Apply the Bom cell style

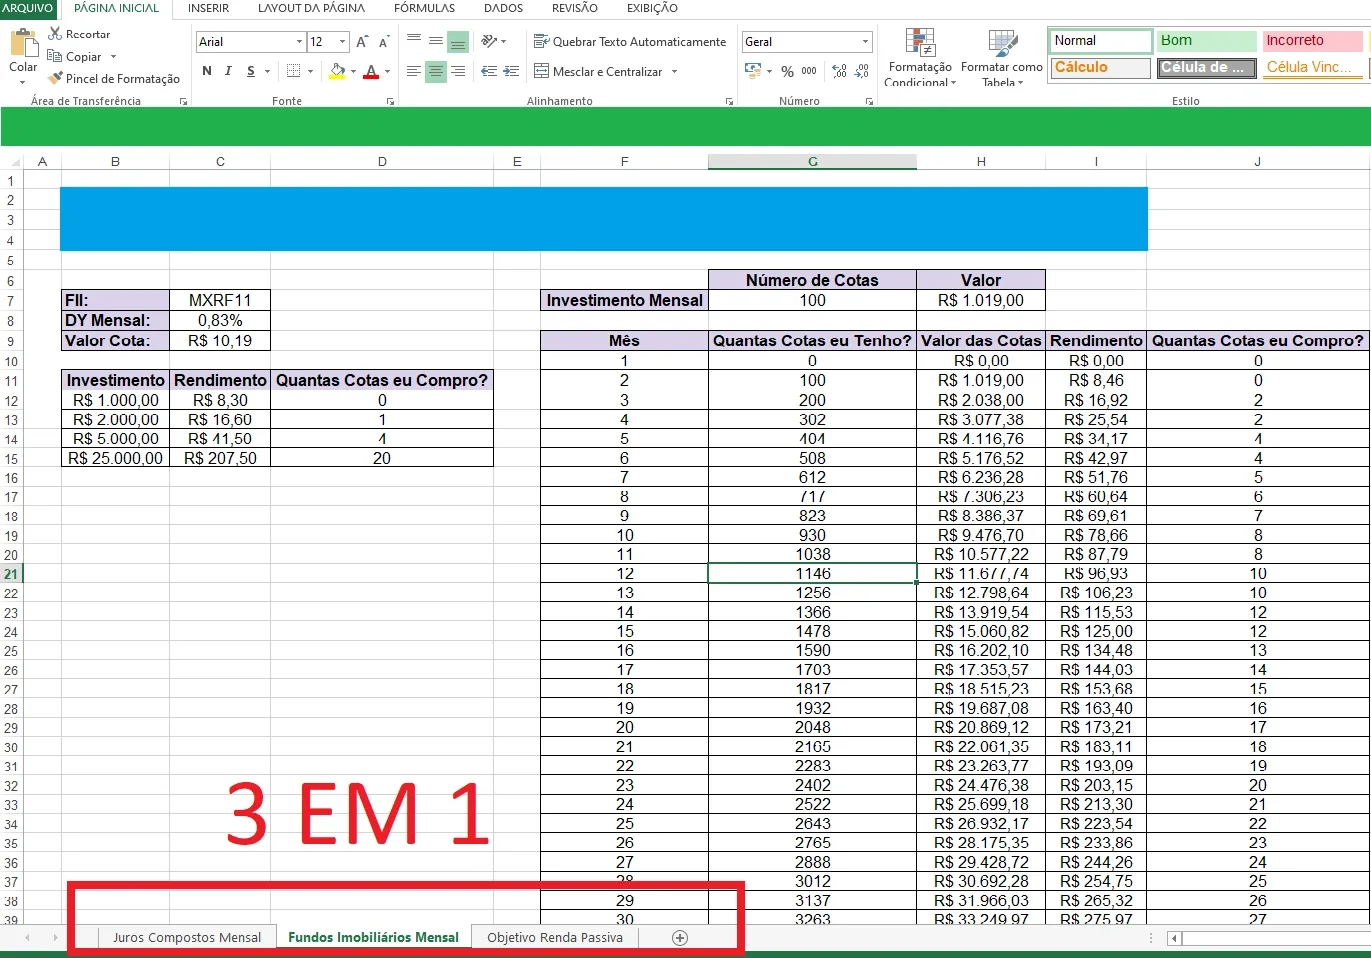tap(1207, 41)
